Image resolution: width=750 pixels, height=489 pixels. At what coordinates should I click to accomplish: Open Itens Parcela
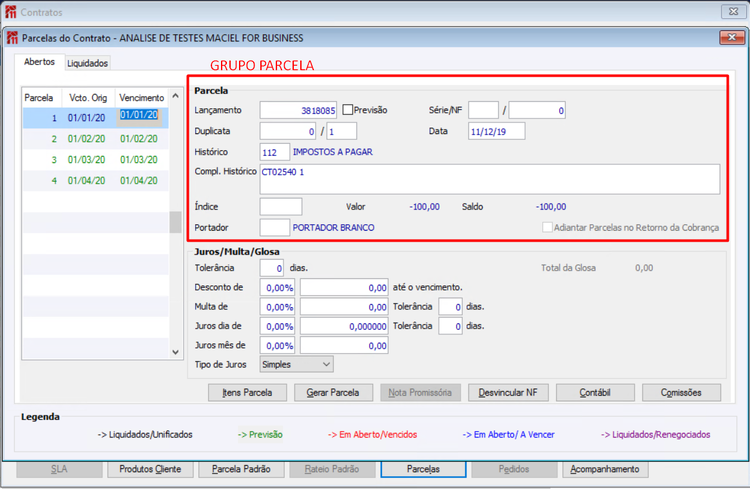click(x=247, y=392)
